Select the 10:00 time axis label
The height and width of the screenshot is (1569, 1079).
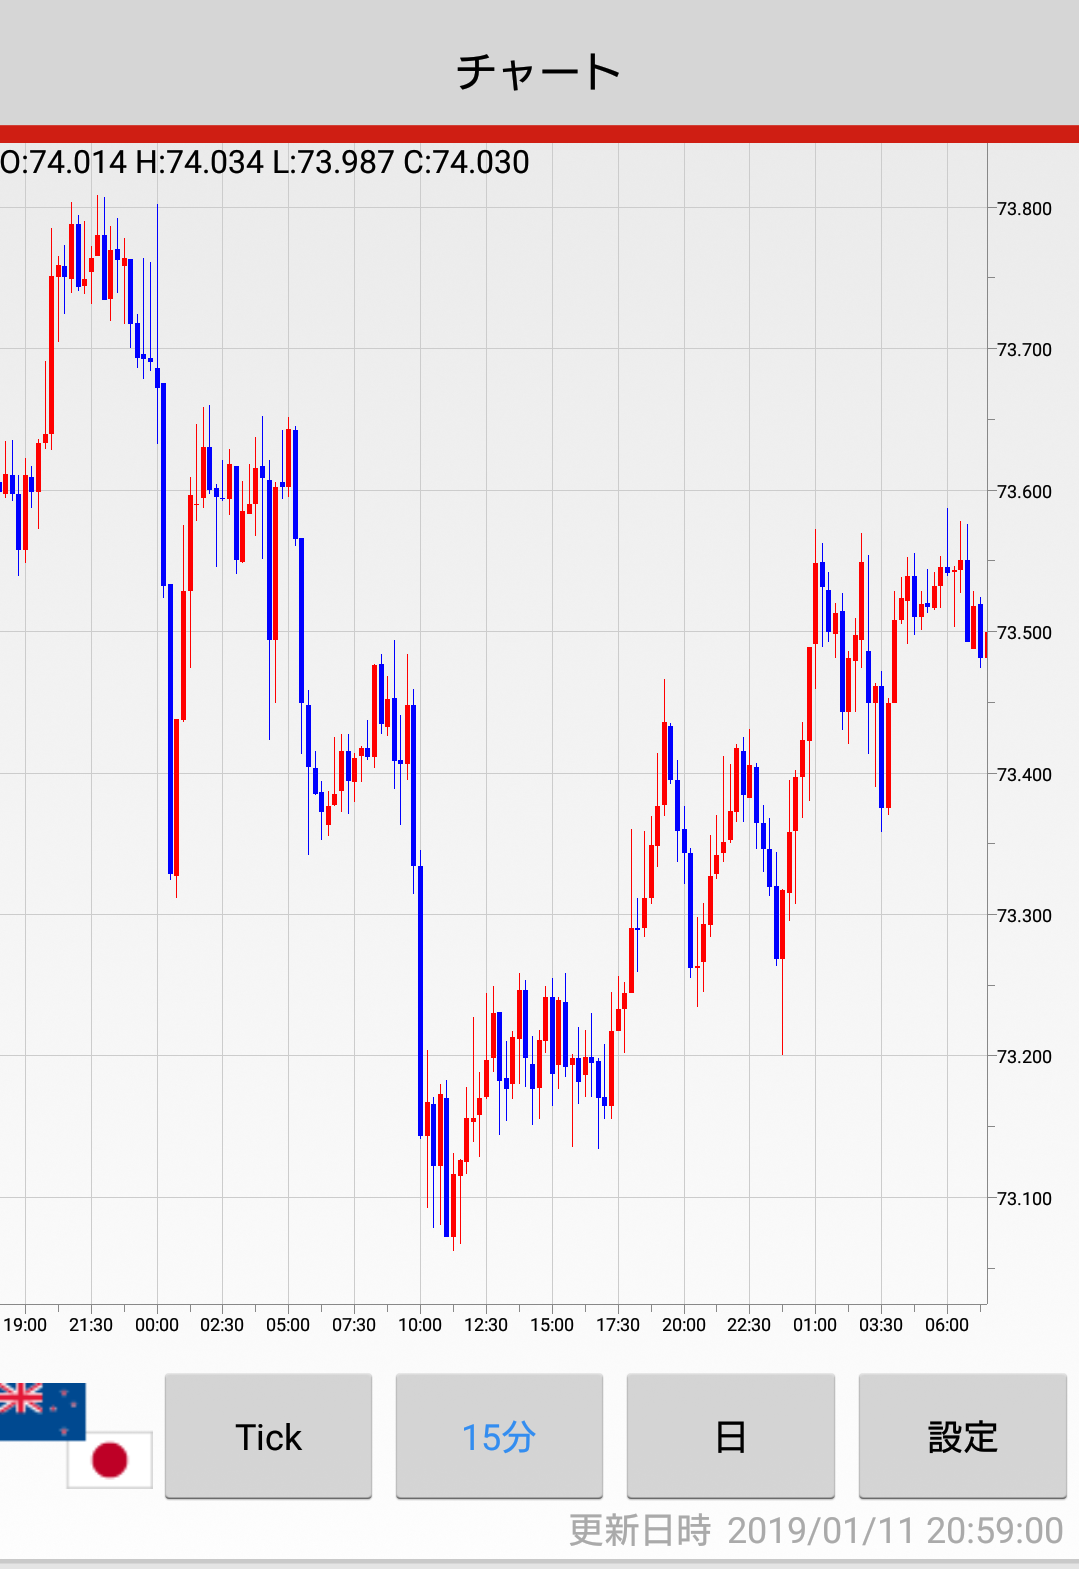click(x=420, y=1325)
